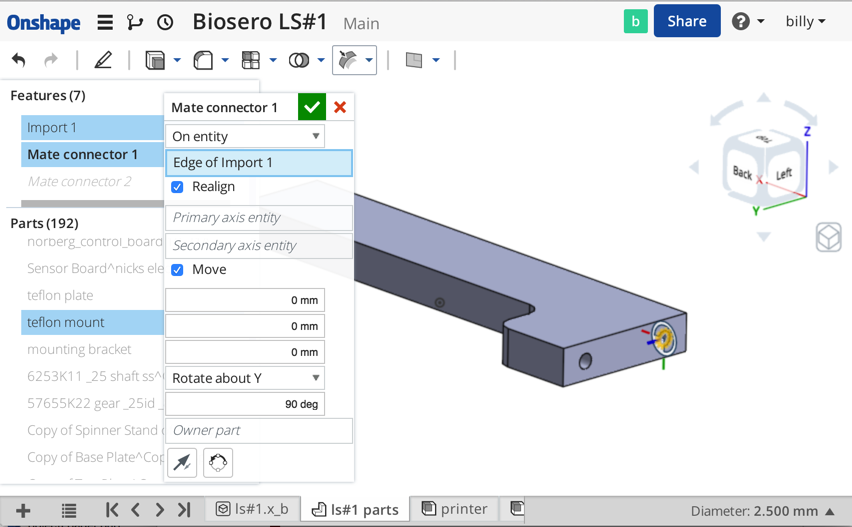Image resolution: width=852 pixels, height=527 pixels.
Task: Click the 90 deg rotation field
Action: coord(245,404)
